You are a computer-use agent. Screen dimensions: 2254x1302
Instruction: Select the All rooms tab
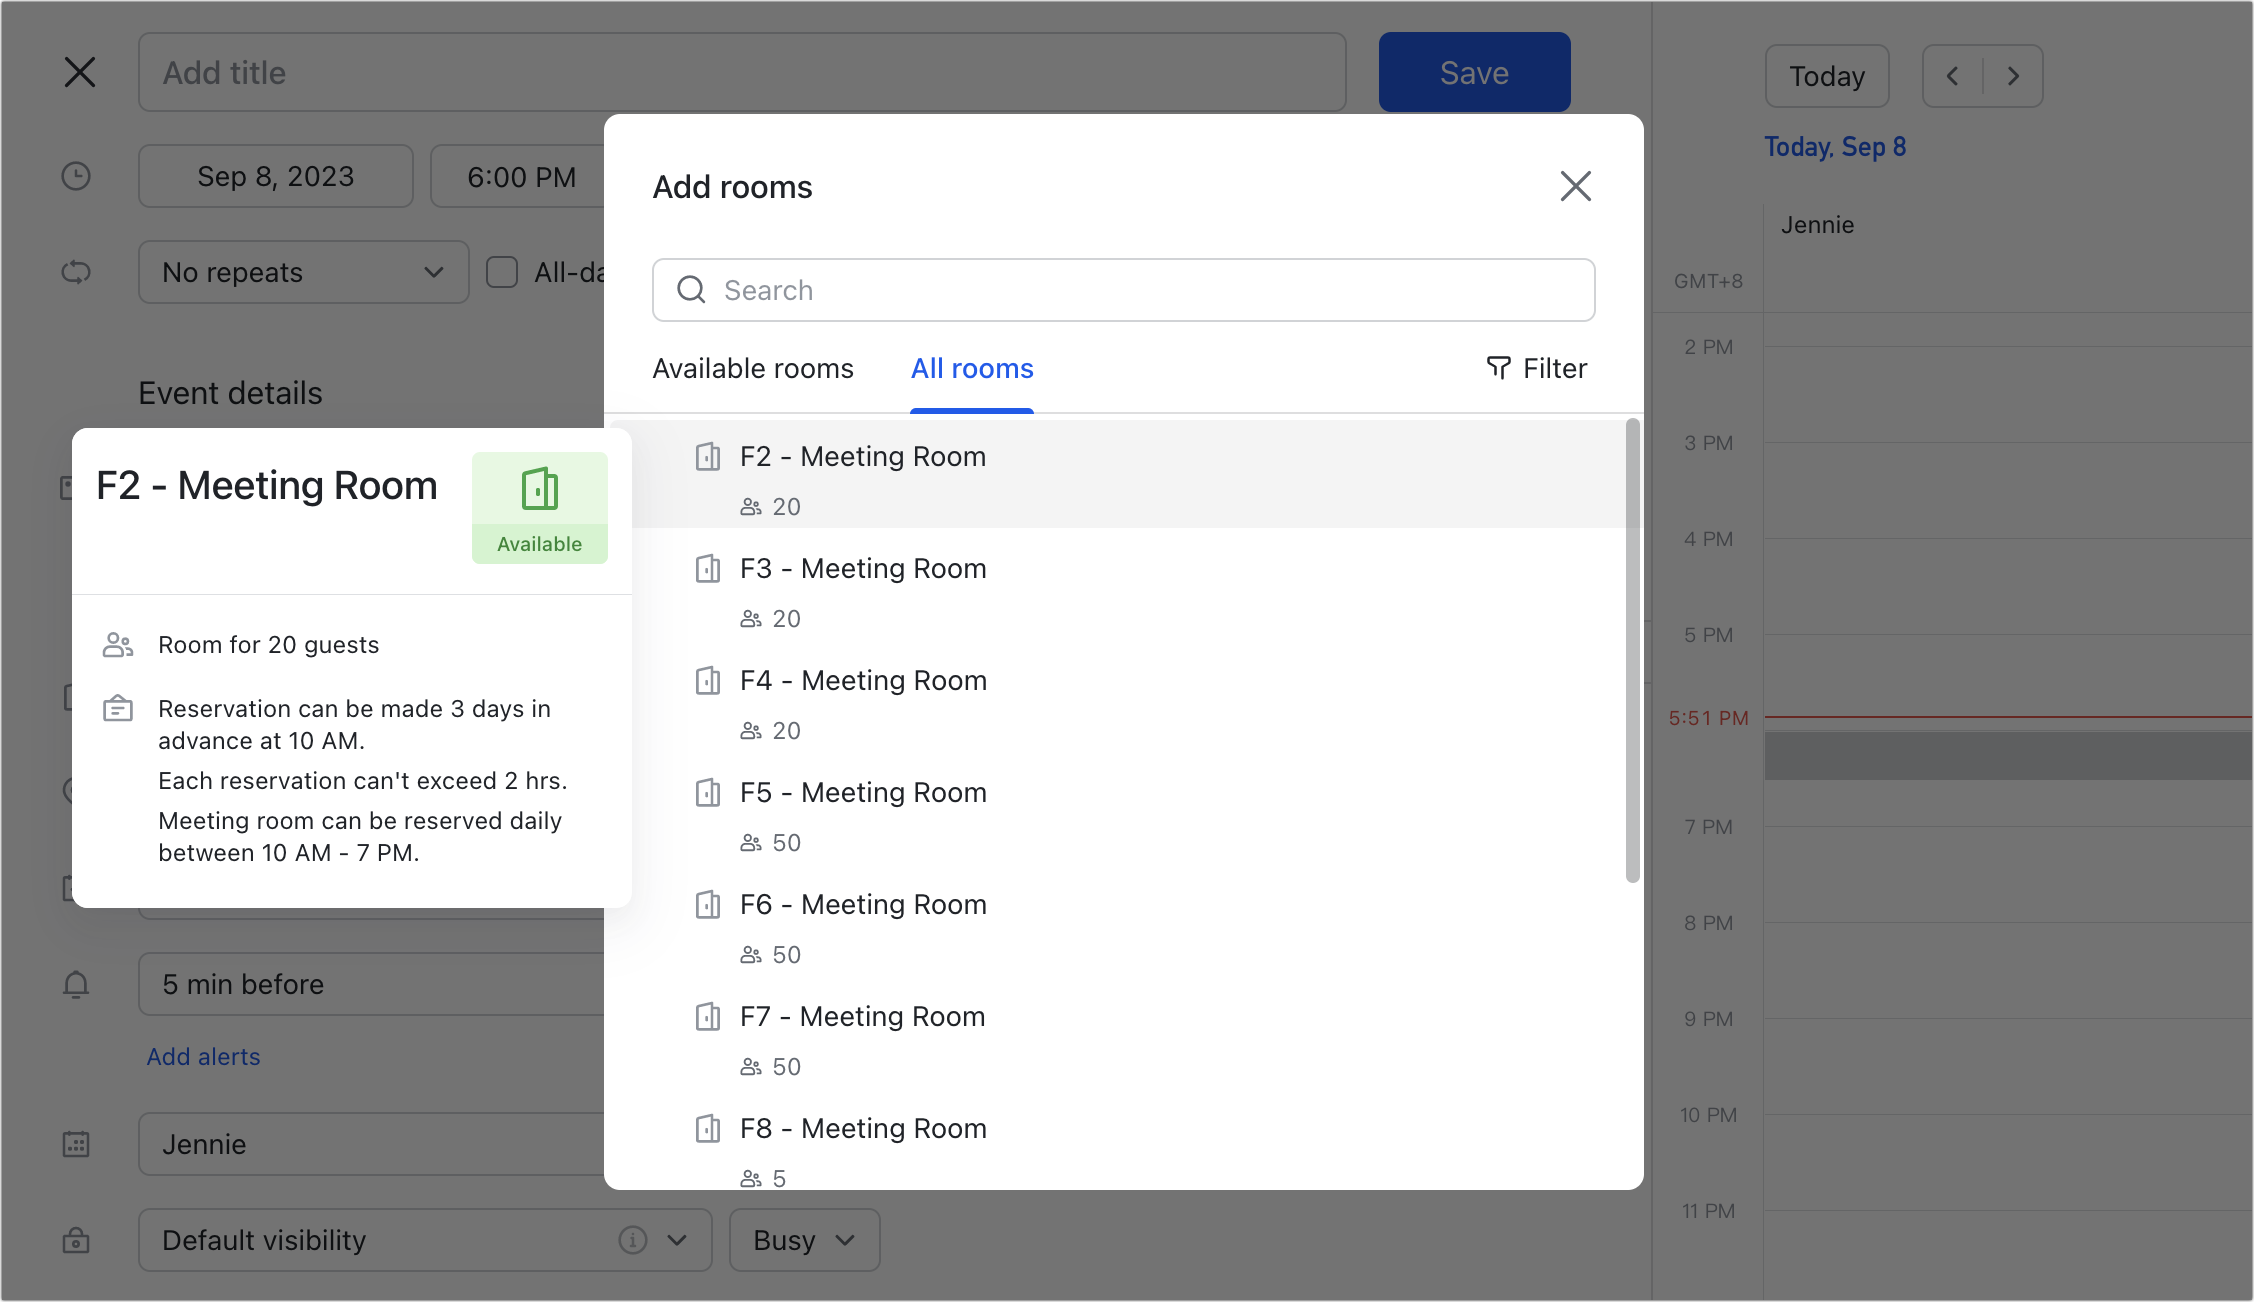[971, 369]
